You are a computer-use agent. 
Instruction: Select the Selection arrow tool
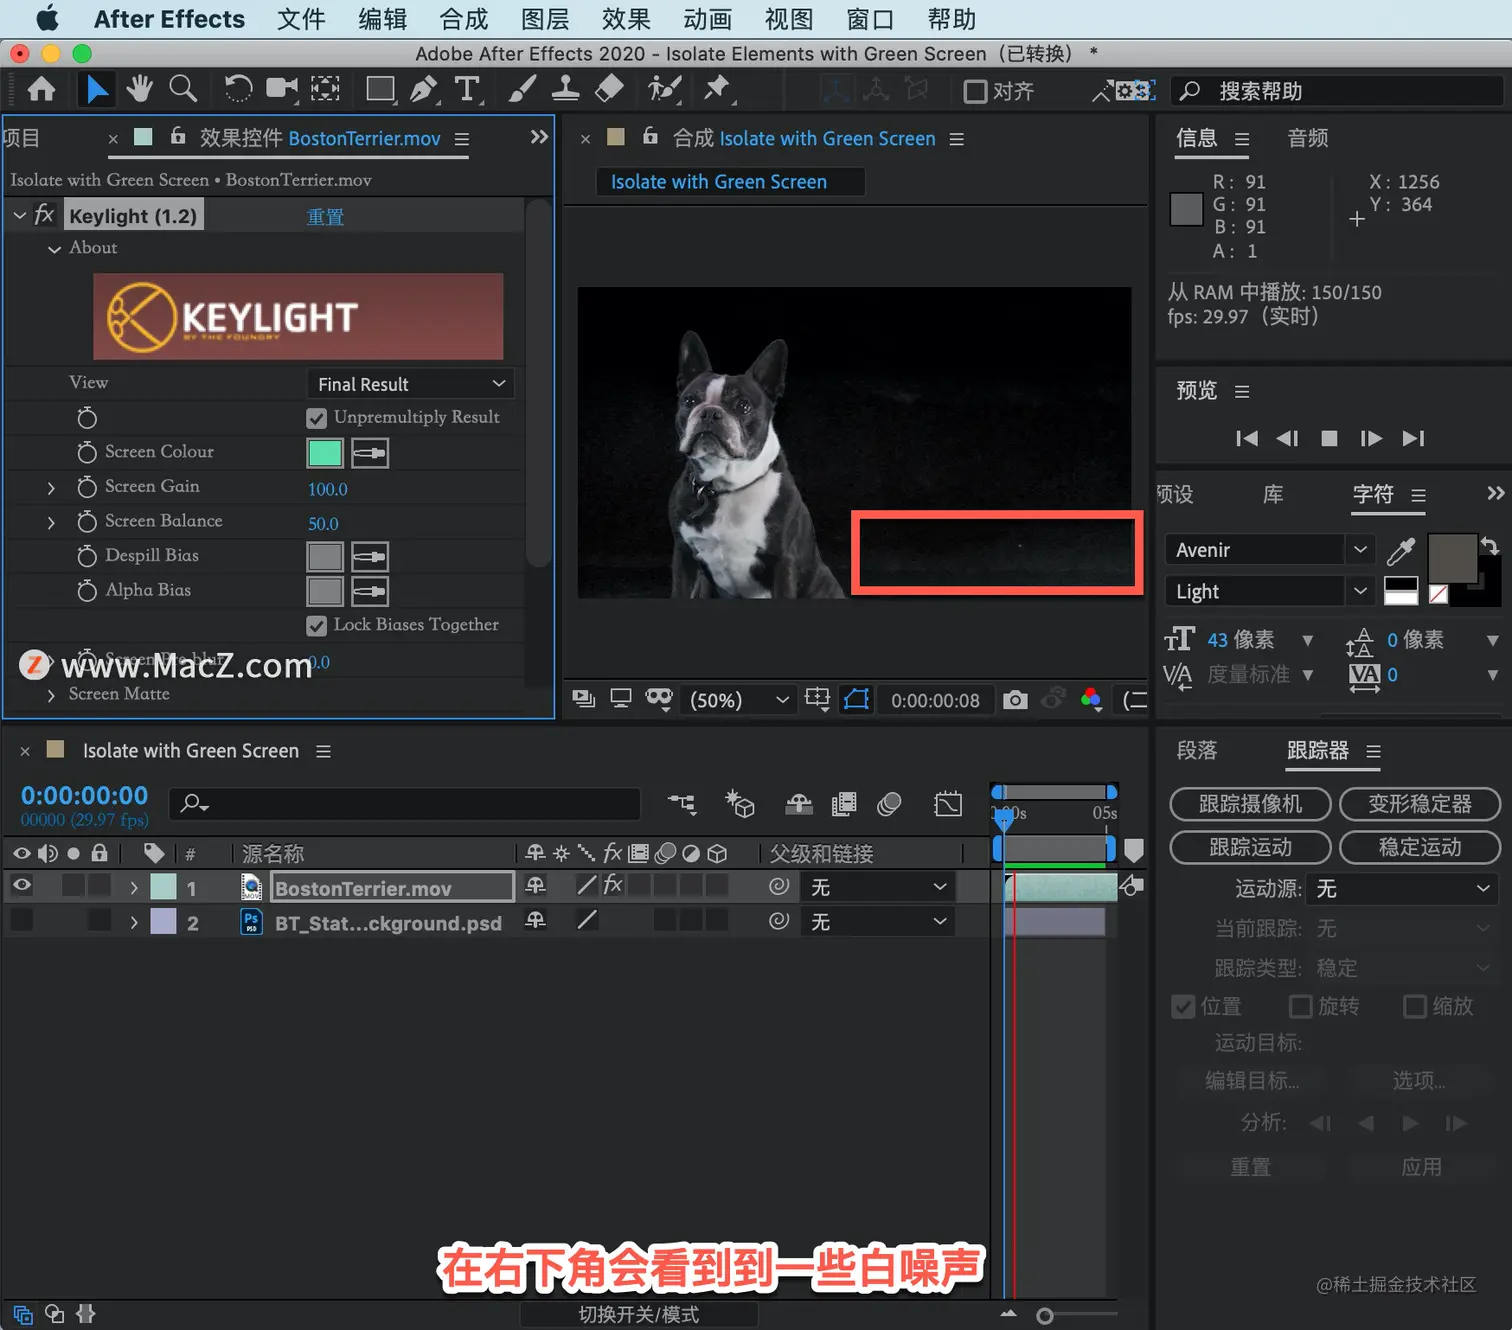click(x=96, y=90)
